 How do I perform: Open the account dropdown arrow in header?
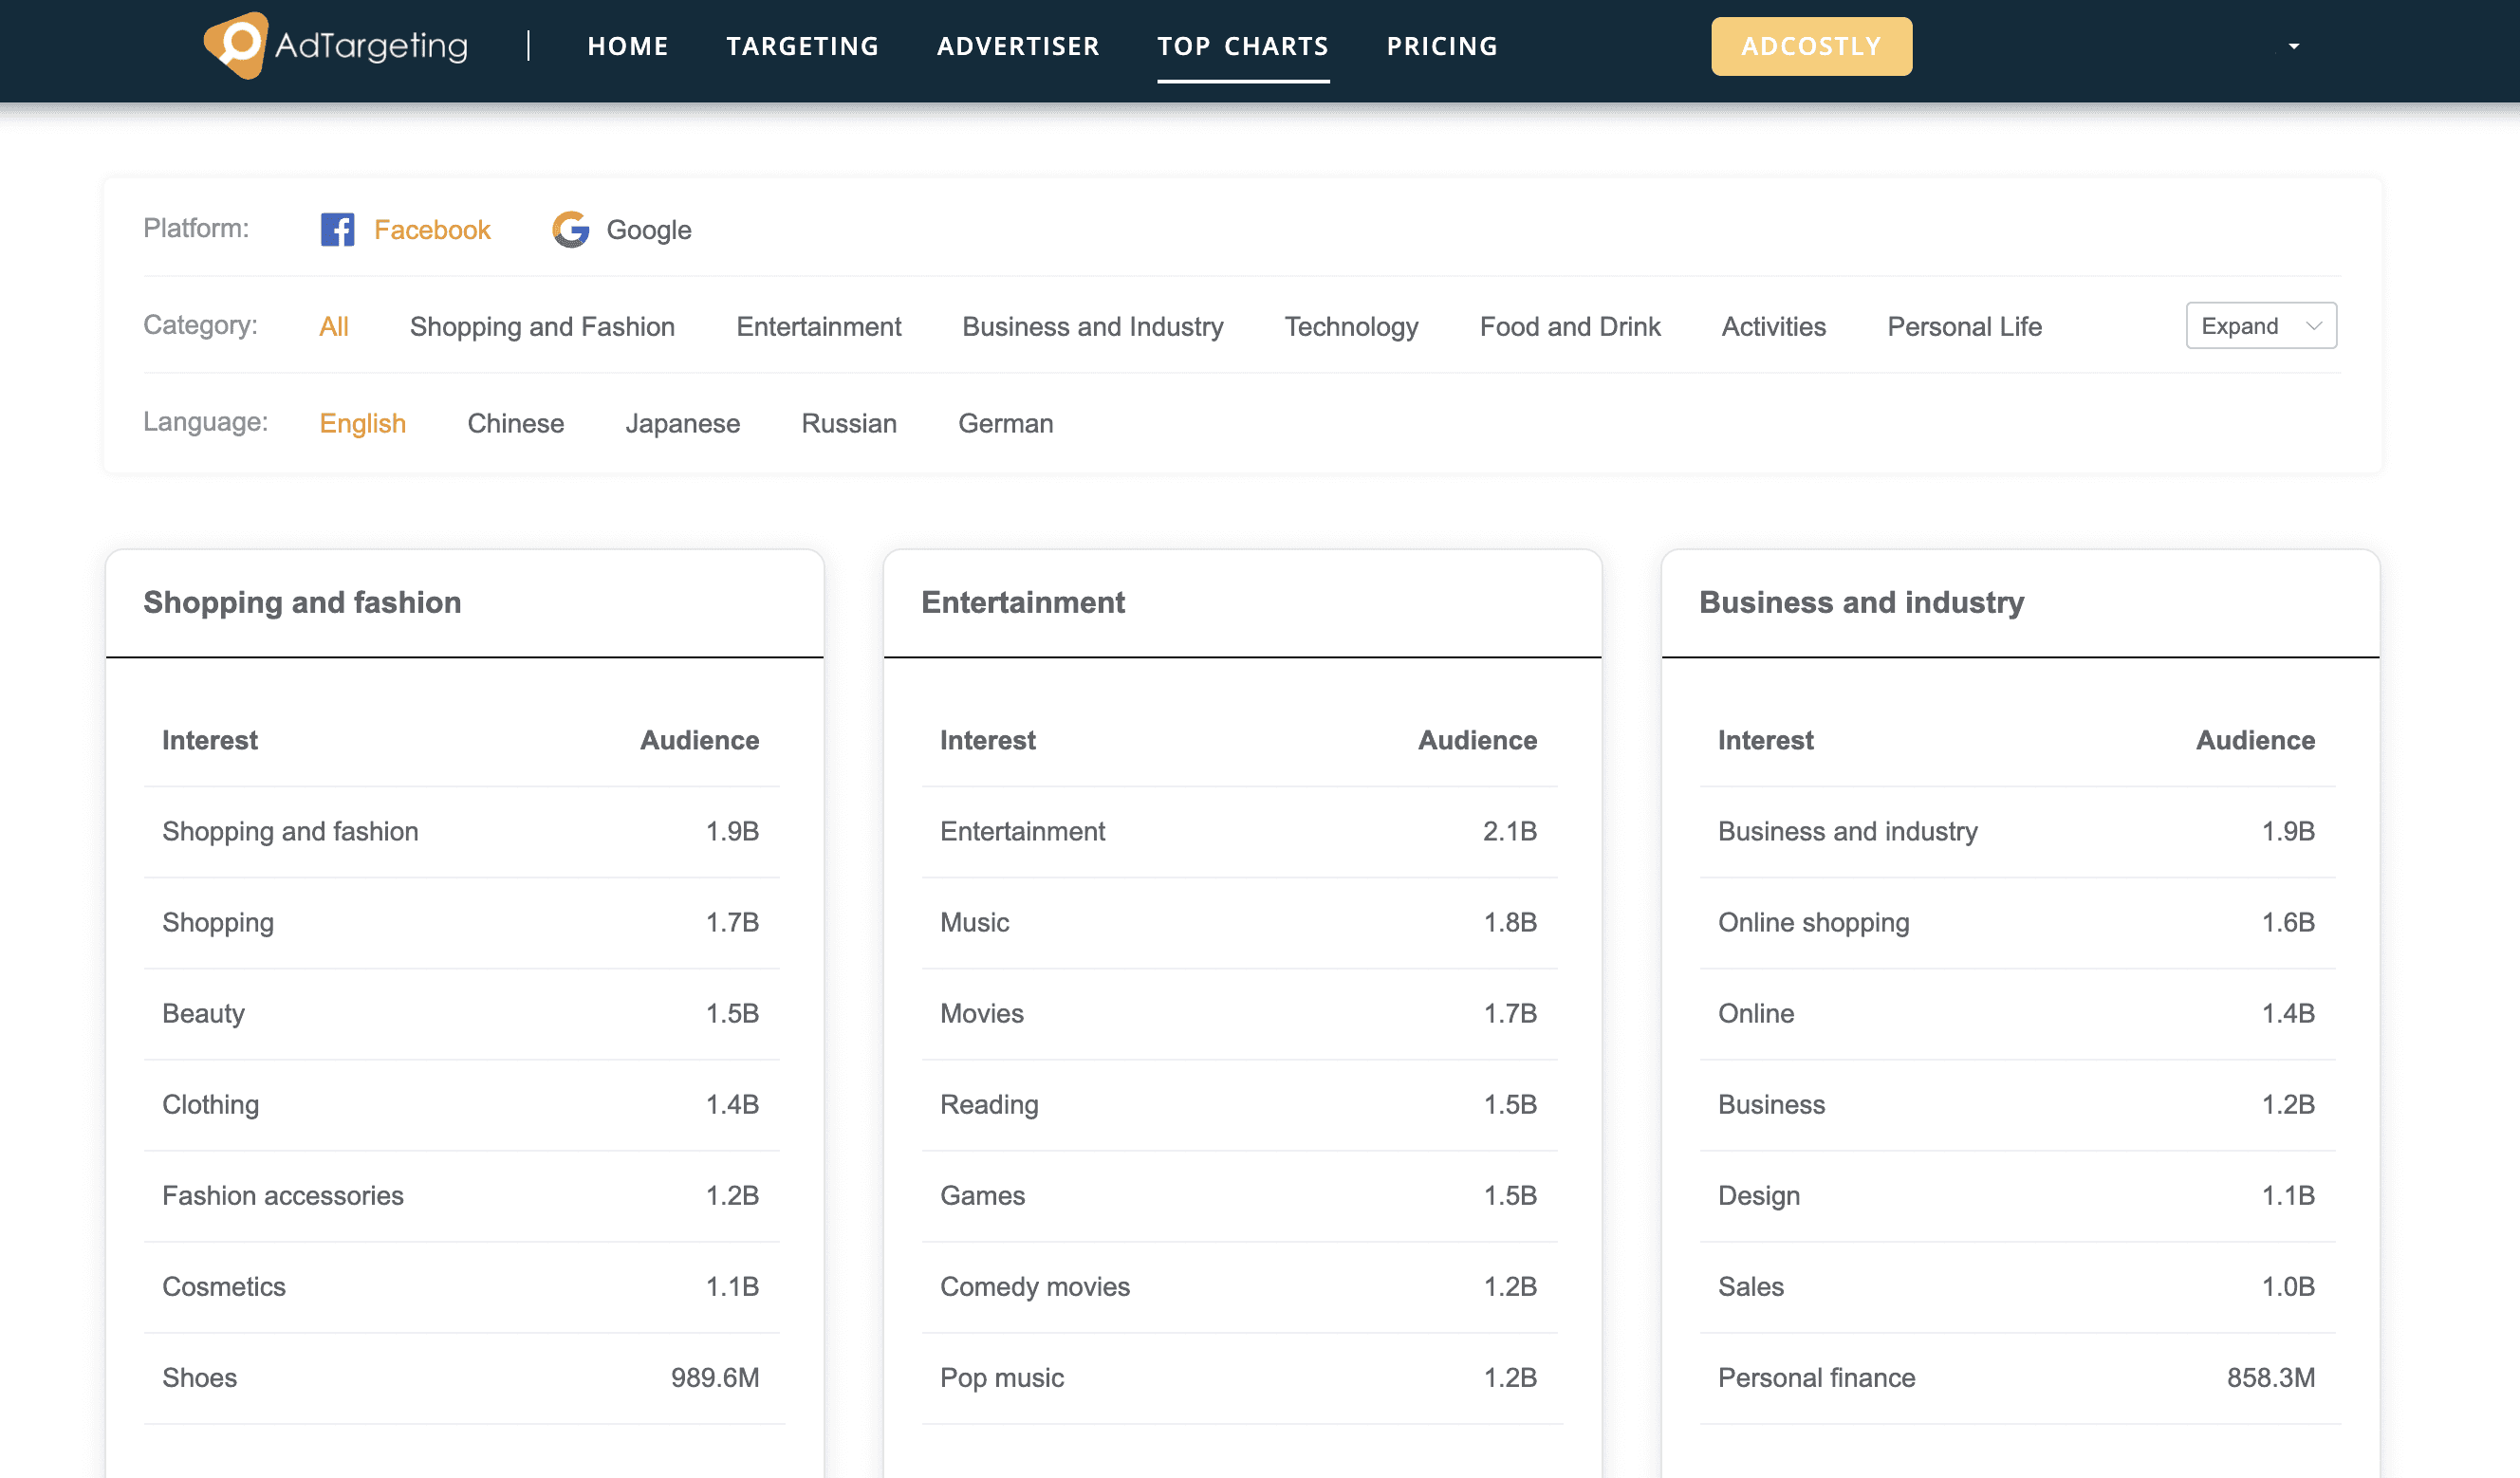2294,46
